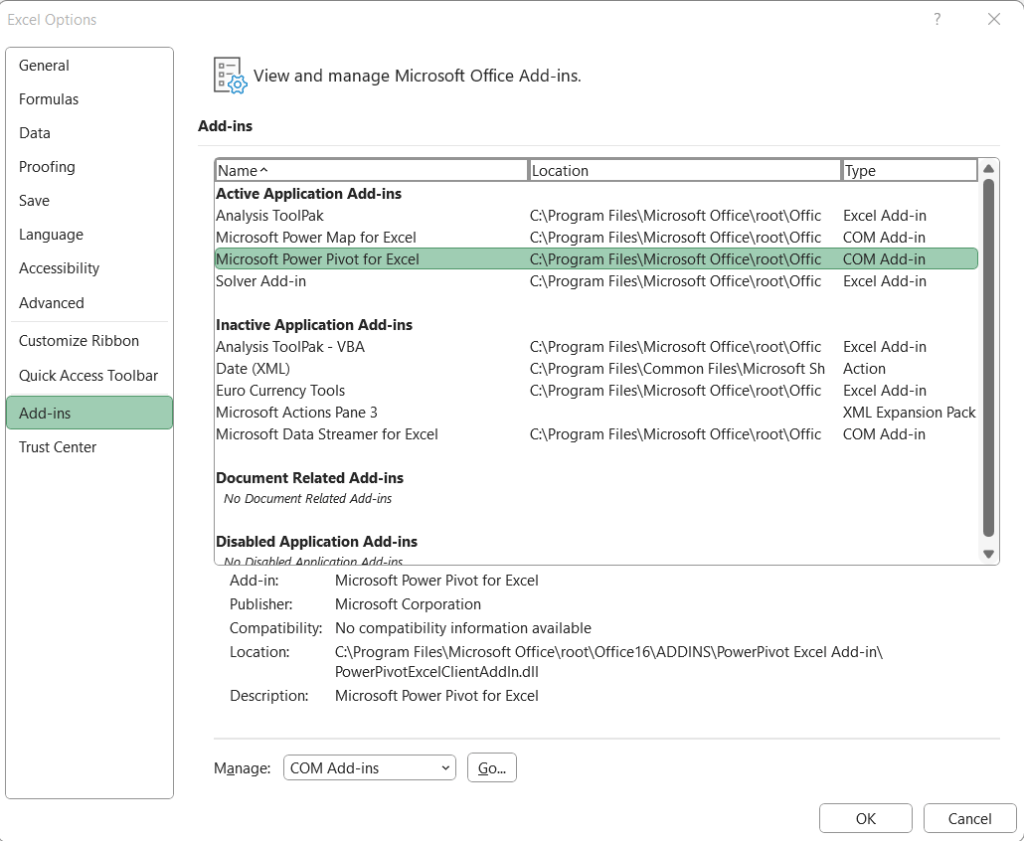The image size is (1024, 841).
Task: Confirm changes with OK
Action: [x=865, y=818]
